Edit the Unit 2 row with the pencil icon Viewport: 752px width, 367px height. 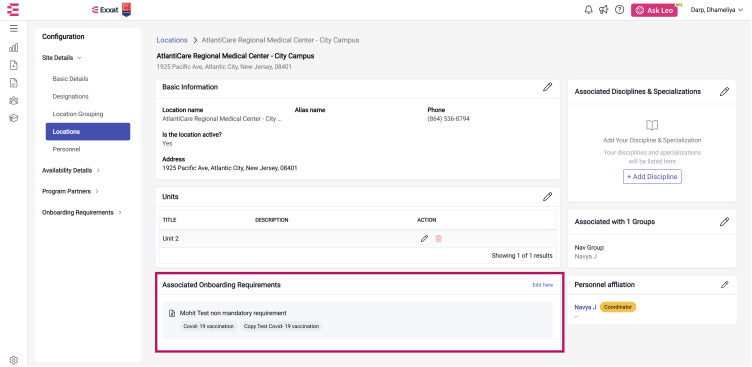click(x=424, y=238)
